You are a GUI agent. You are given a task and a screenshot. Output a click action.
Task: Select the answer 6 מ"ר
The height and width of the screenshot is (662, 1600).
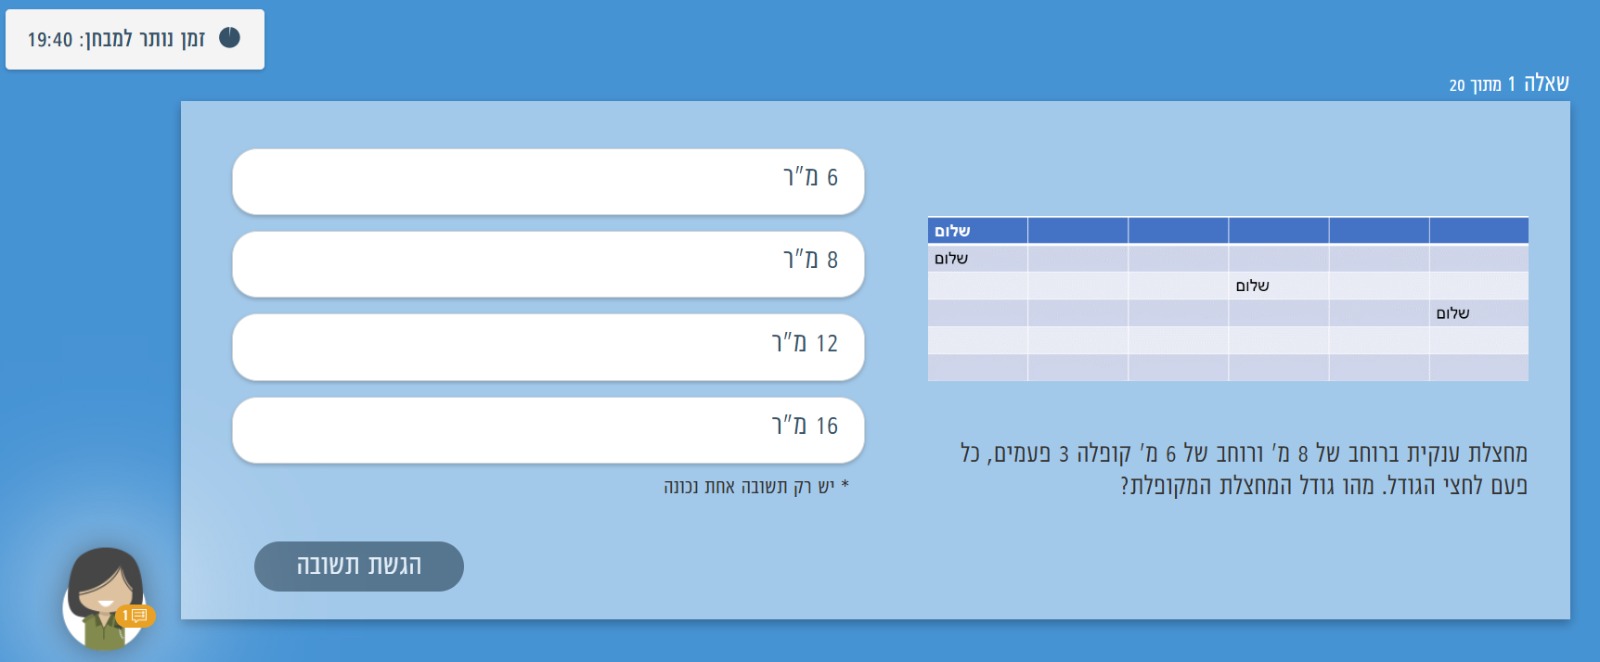[x=548, y=181]
